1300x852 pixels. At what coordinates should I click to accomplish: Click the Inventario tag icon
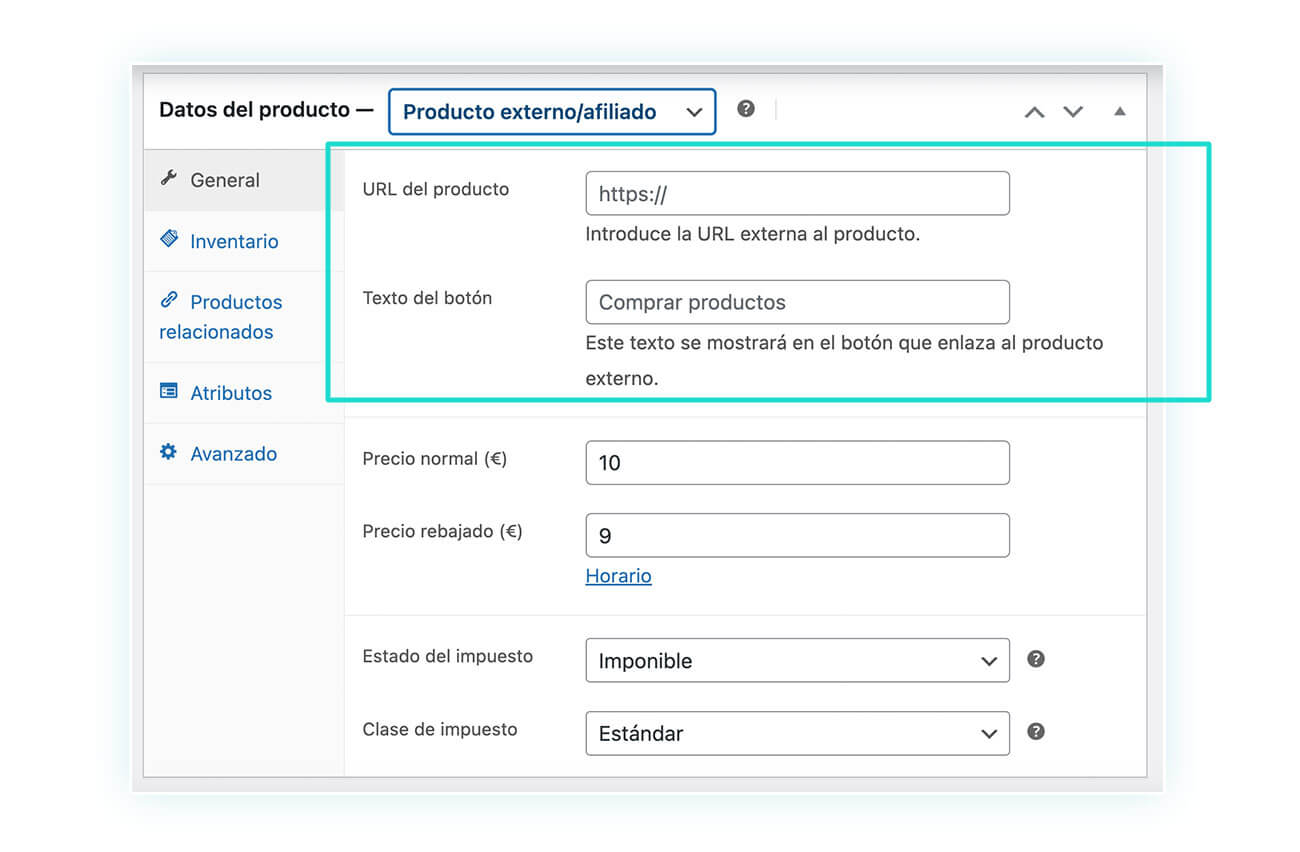[169, 239]
